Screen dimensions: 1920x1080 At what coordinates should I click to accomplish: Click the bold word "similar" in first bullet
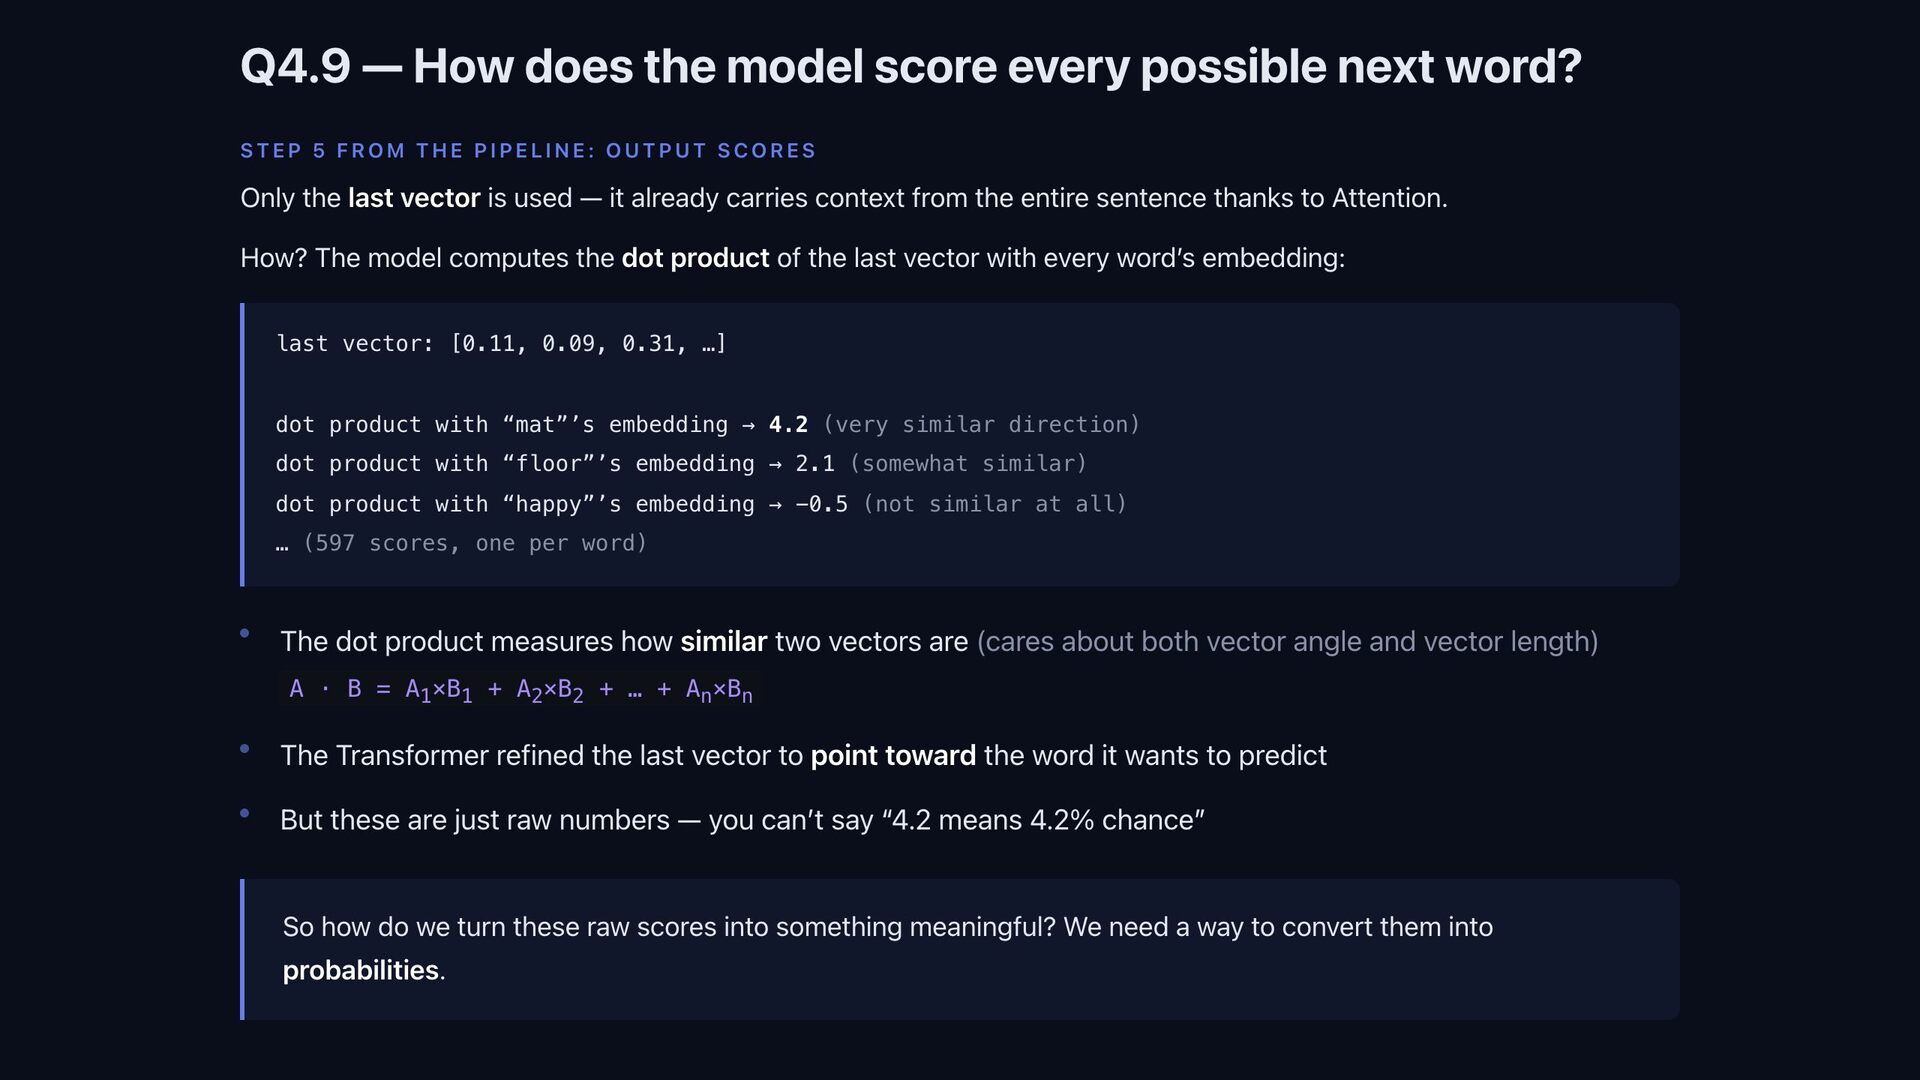pos(723,642)
